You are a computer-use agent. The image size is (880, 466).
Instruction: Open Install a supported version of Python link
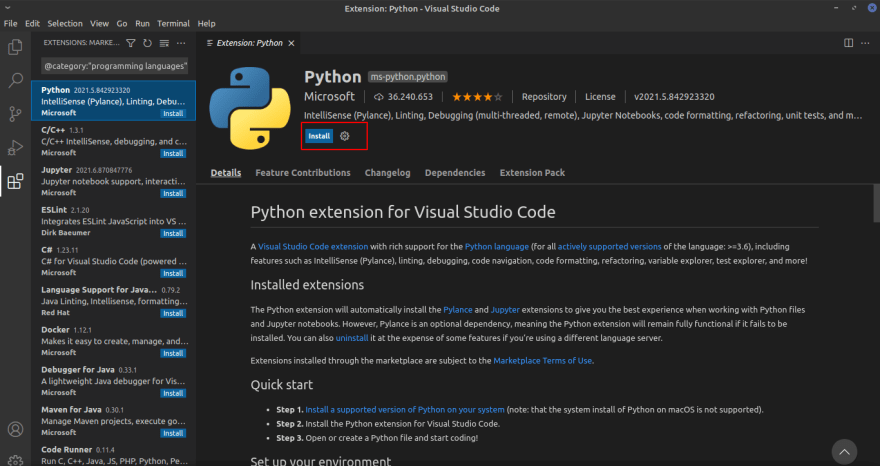[x=405, y=410]
